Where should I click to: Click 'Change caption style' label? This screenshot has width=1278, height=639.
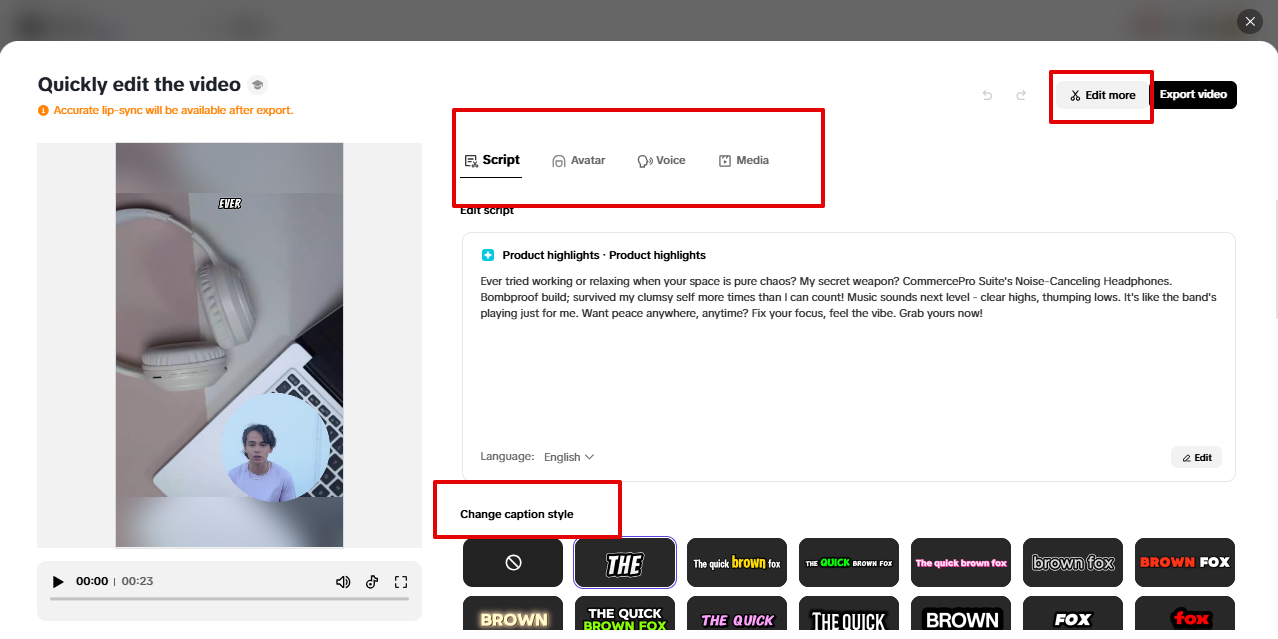pyautogui.click(x=517, y=514)
